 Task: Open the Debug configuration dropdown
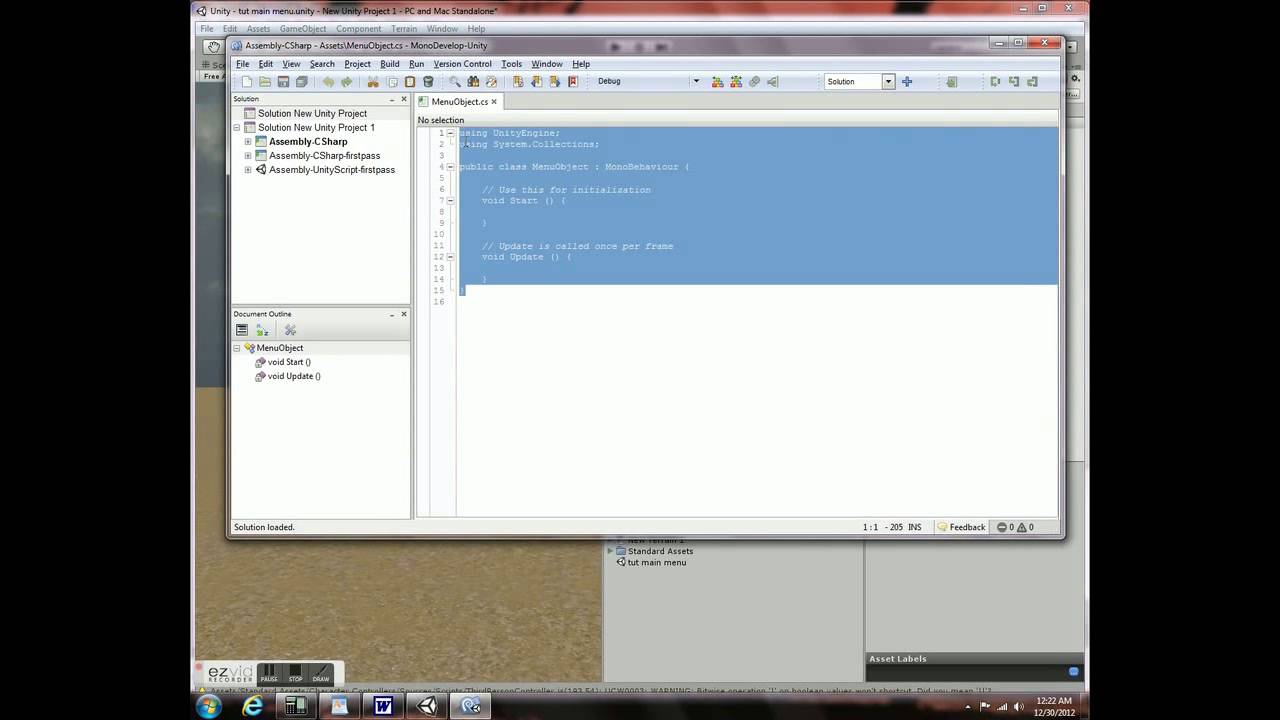696,82
